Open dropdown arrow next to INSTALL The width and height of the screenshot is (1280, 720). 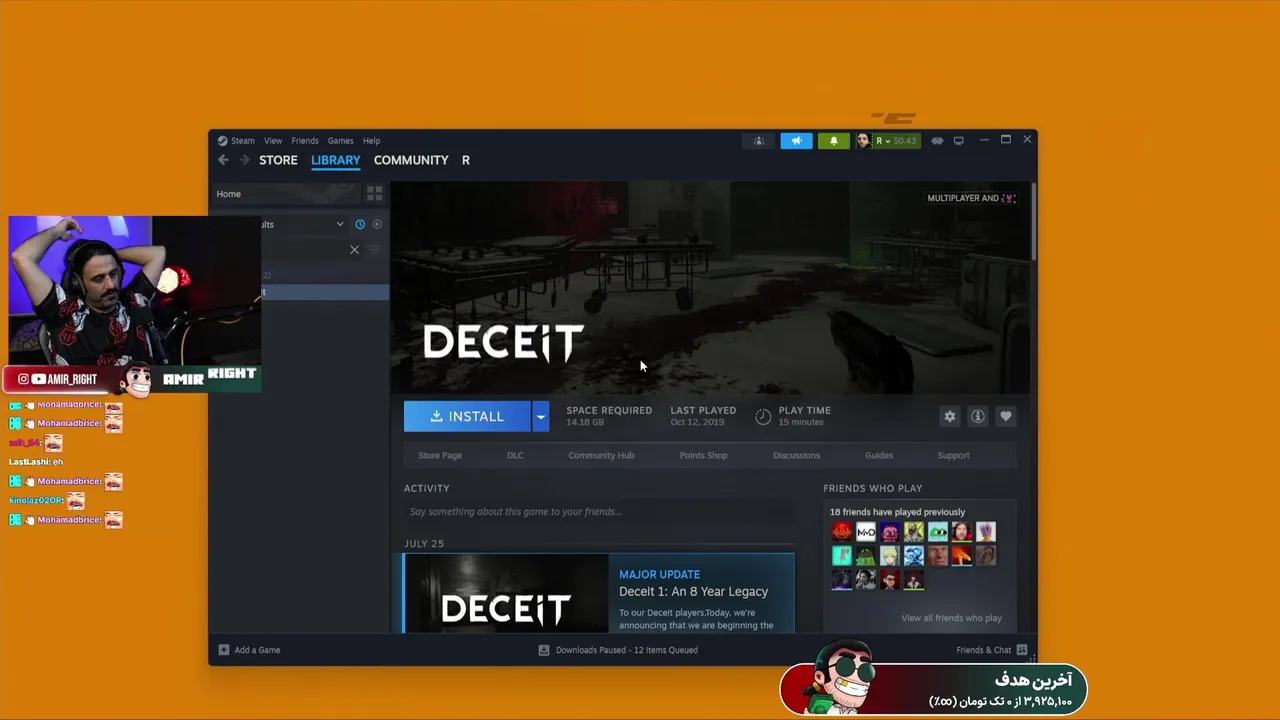(x=540, y=416)
